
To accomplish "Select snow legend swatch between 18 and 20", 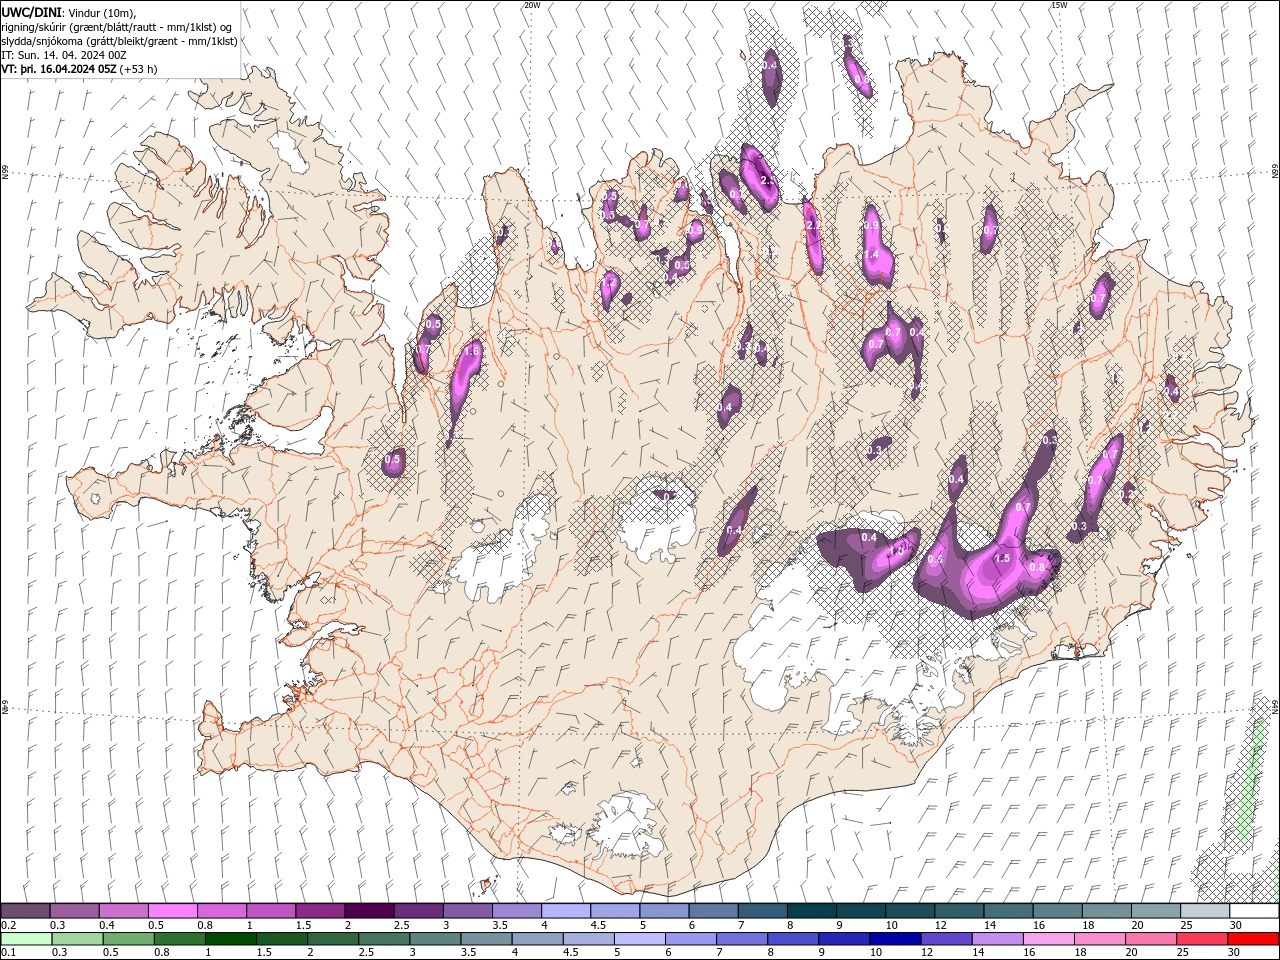I will click(x=1106, y=911).
